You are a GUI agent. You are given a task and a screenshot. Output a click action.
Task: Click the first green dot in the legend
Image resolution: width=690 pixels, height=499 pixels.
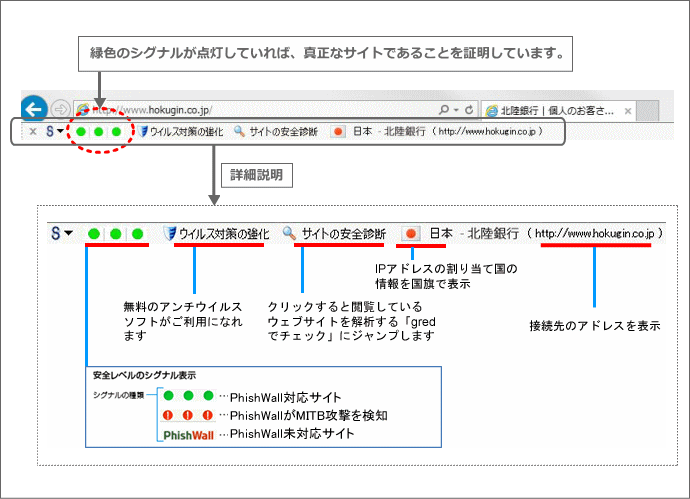click(169, 396)
